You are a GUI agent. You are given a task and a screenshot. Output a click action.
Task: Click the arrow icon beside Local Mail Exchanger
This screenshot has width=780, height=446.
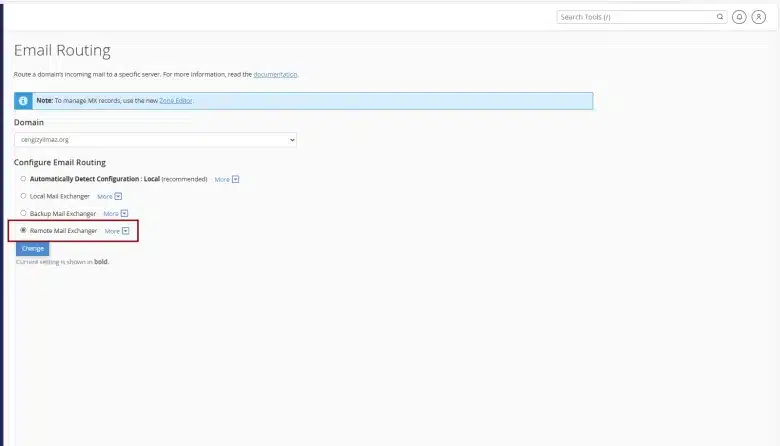pyautogui.click(x=118, y=197)
